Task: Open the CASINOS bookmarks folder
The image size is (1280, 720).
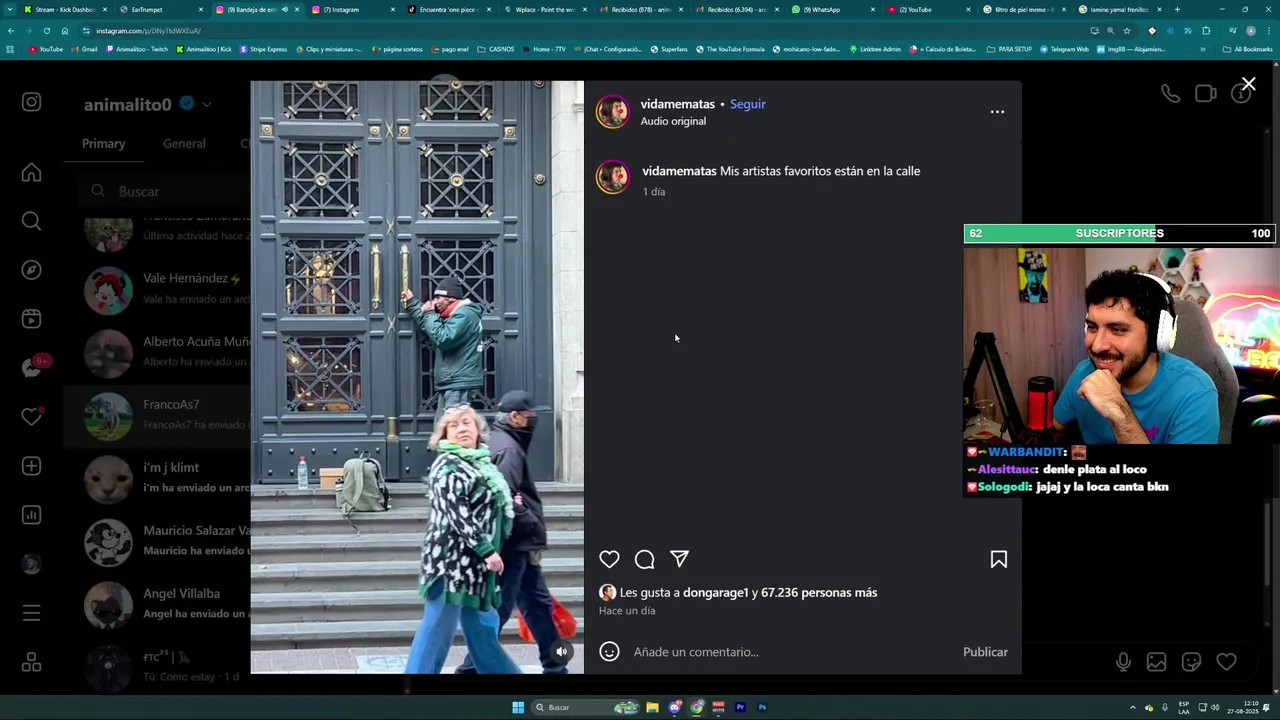Action: (496, 49)
